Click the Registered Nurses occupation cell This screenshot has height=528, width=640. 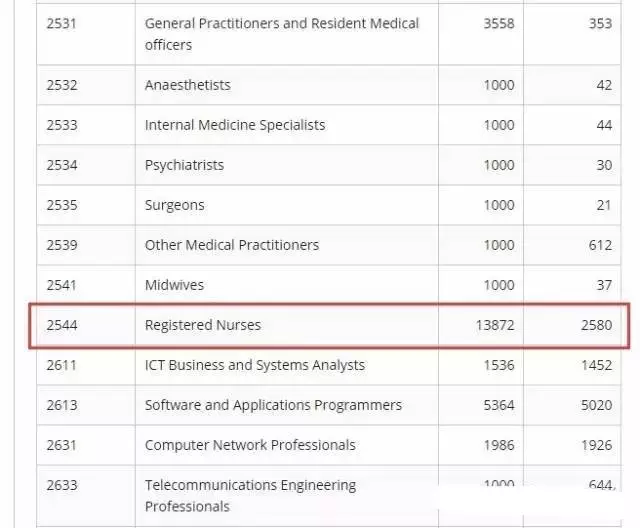click(202, 325)
